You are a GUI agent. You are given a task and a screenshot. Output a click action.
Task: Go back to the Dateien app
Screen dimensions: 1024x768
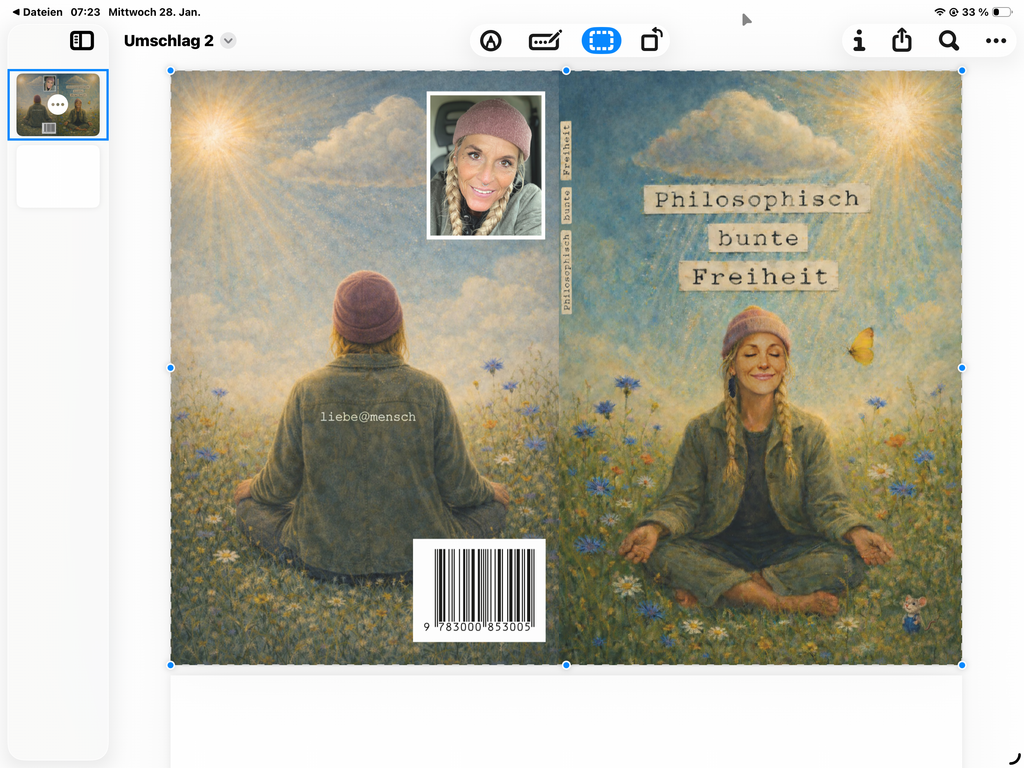(x=37, y=12)
